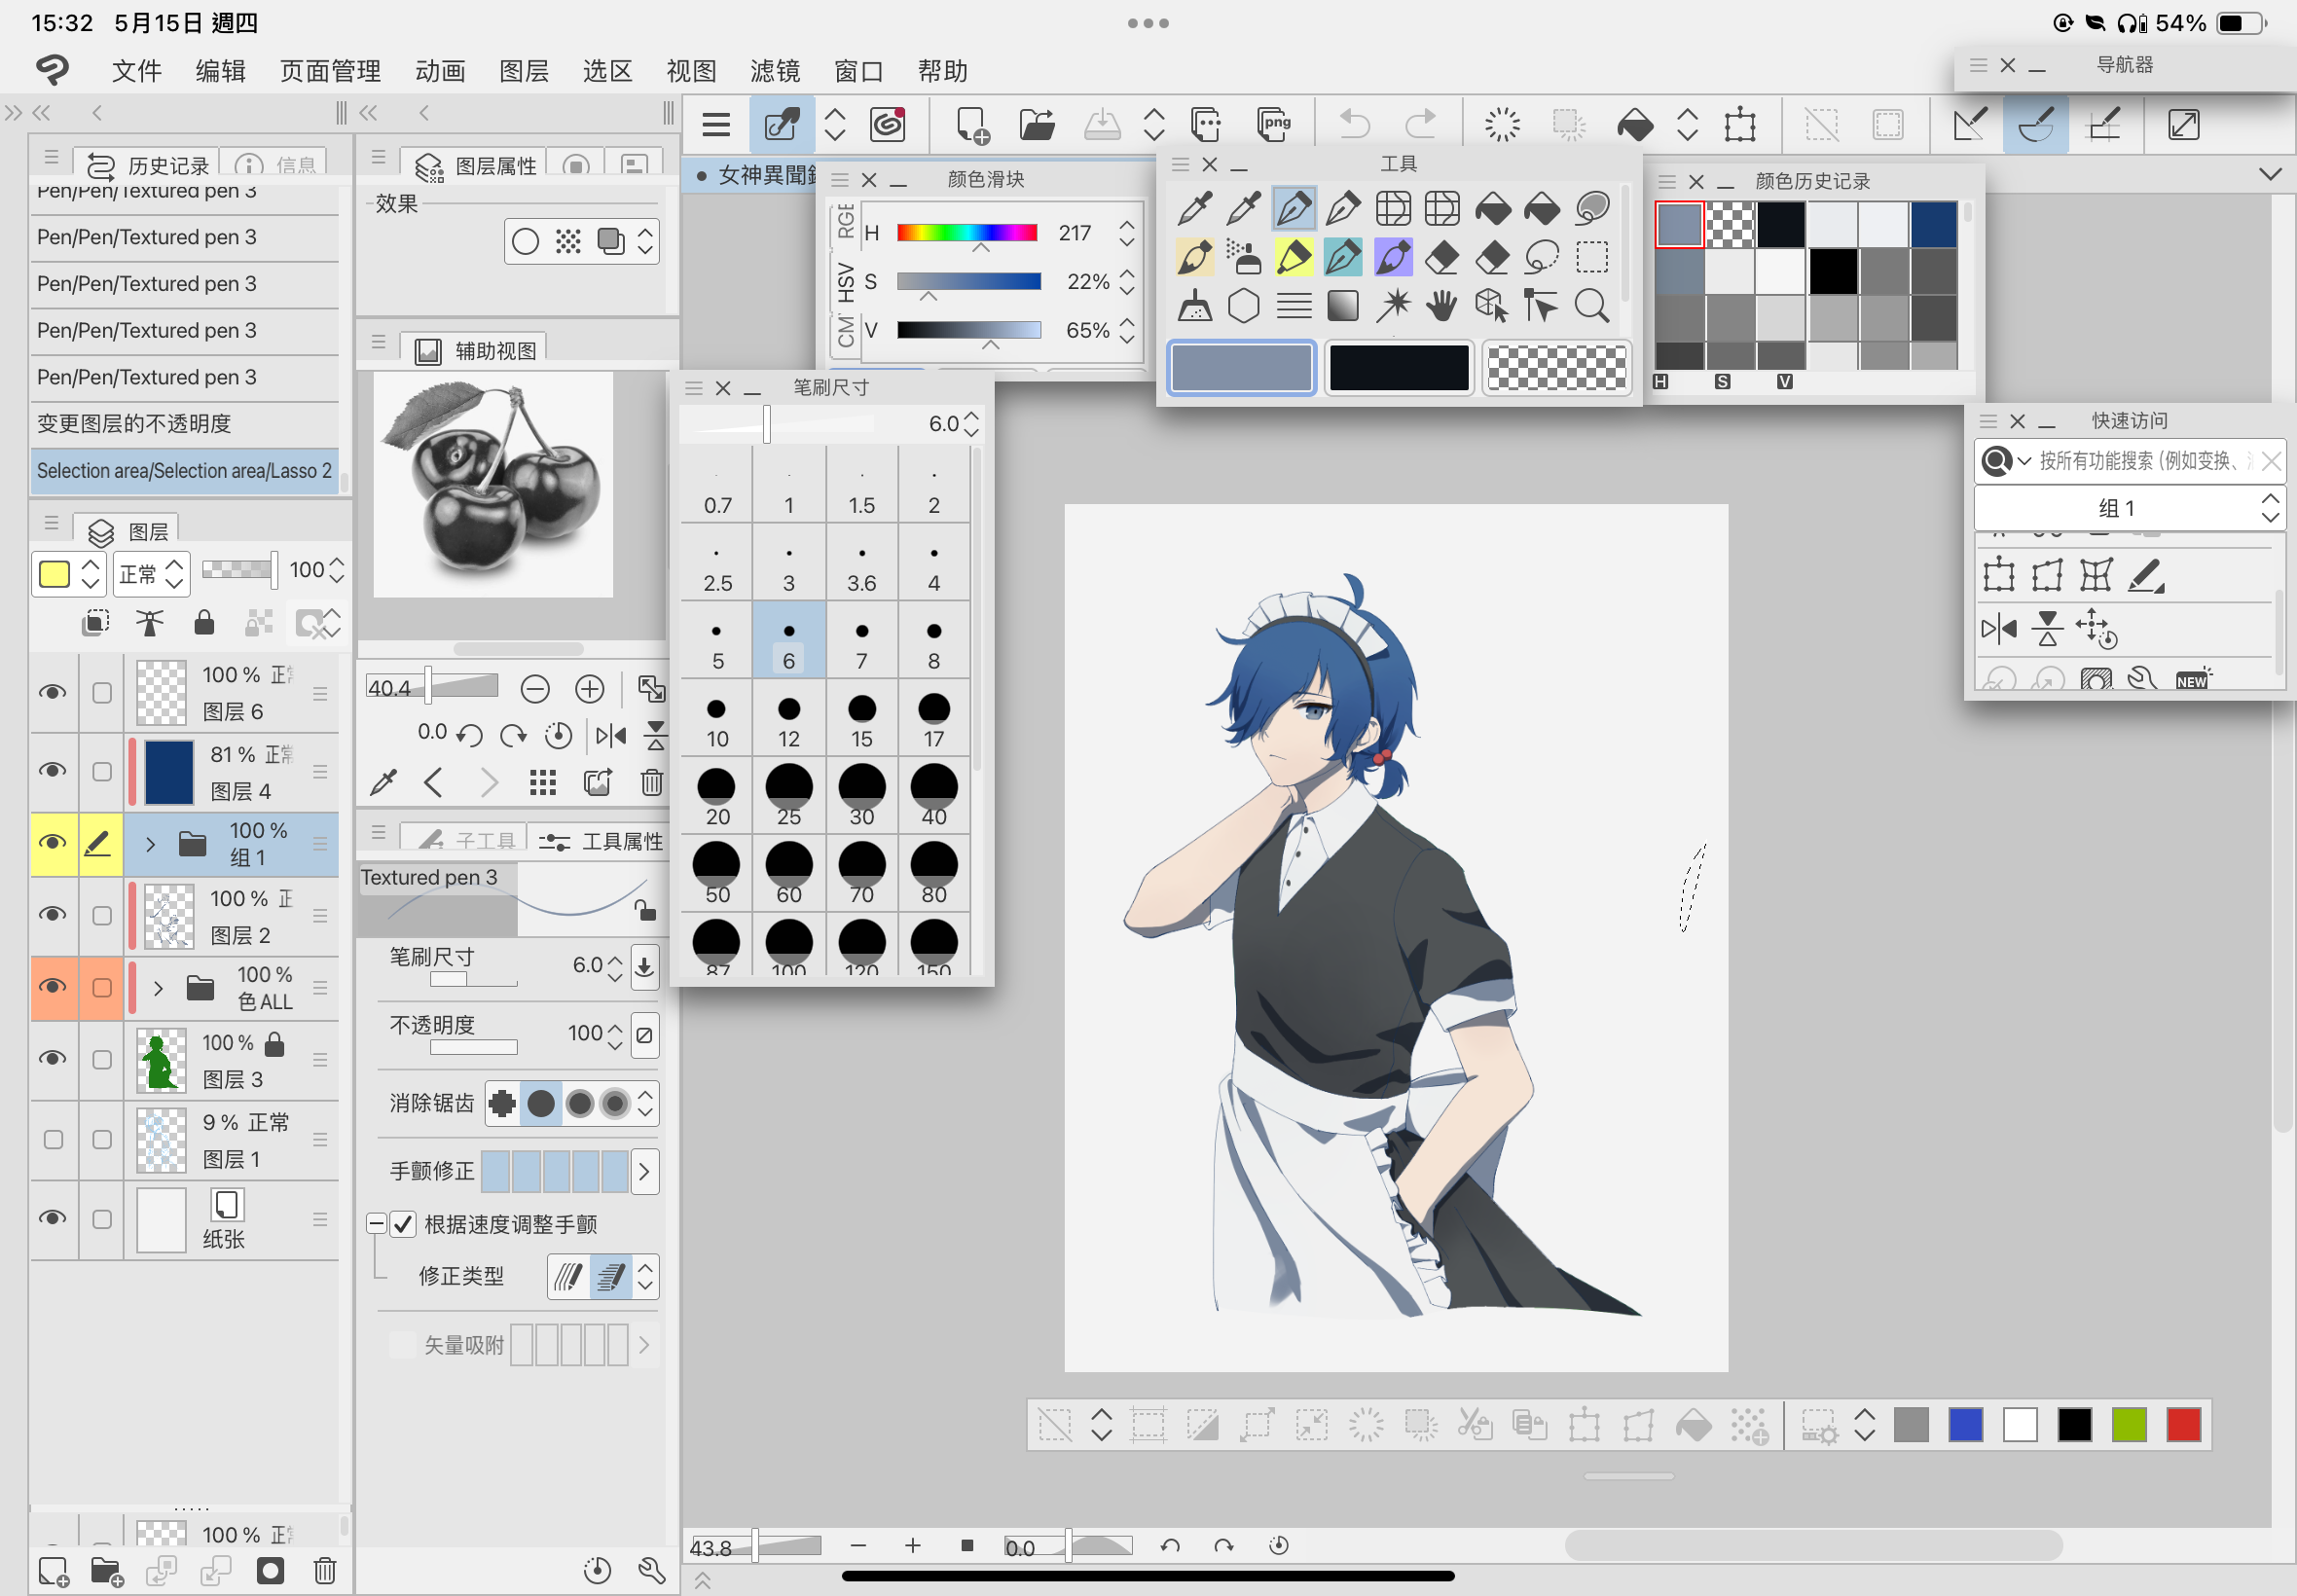Select the Magnifier zoom tool
The image size is (2297, 1596).
1590,306
